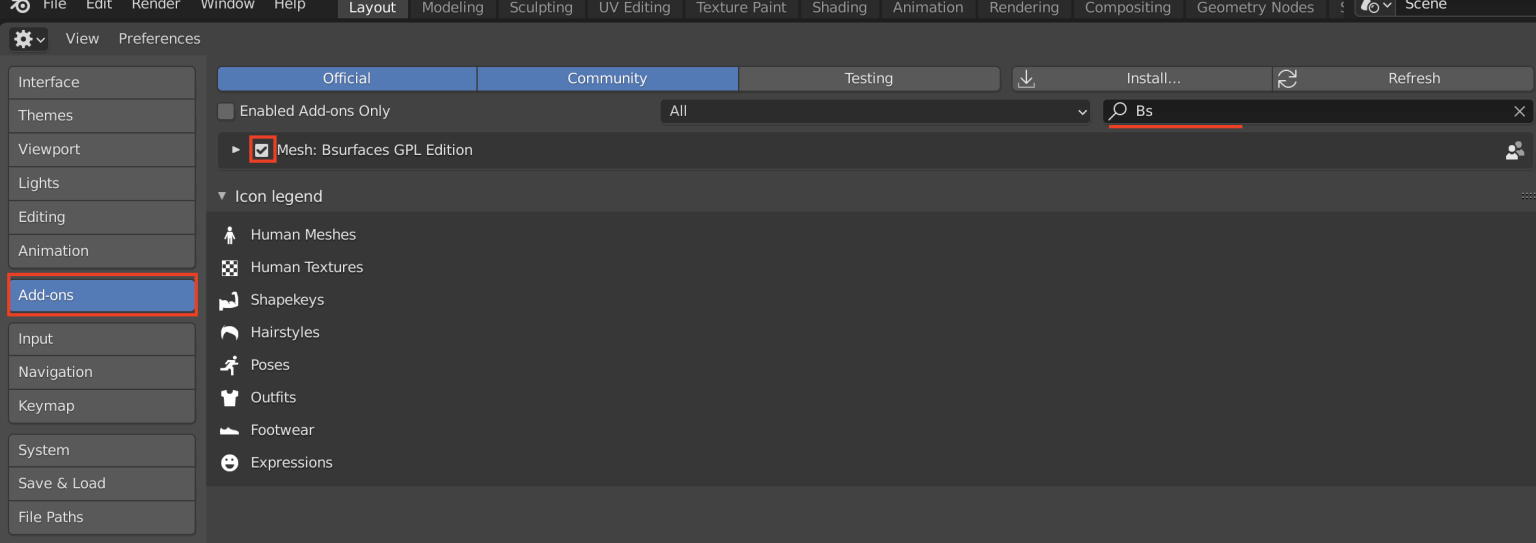This screenshot has height=543, width=1536.
Task: Click the Human Textures checkerboard icon
Action: click(230, 268)
